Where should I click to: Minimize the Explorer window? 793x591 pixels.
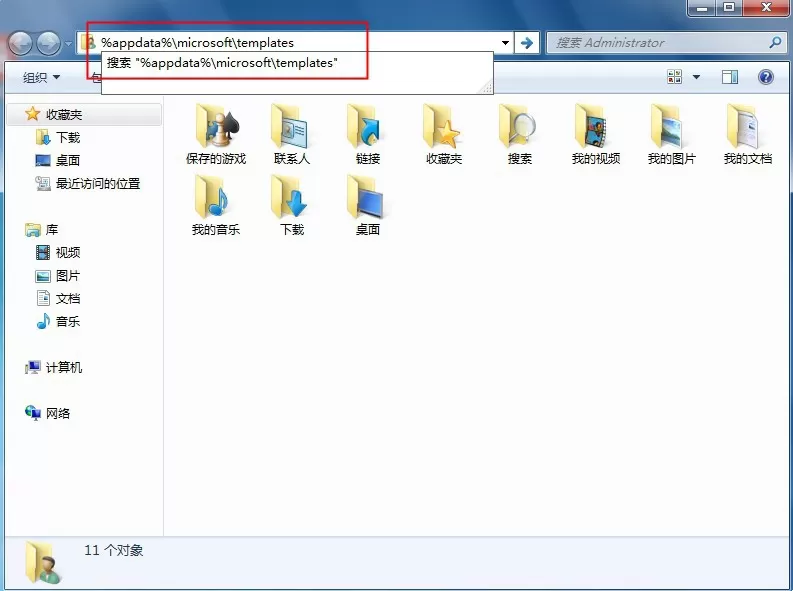point(702,8)
